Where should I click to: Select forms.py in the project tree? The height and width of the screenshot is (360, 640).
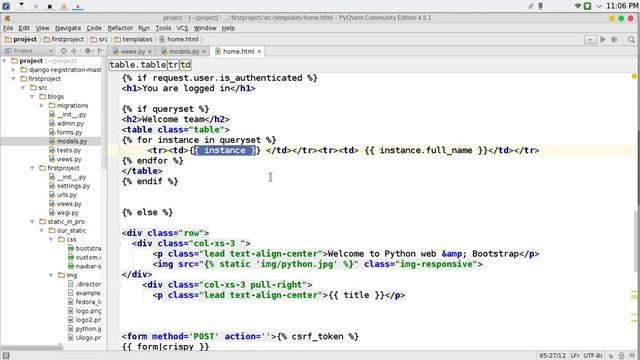tap(65, 132)
